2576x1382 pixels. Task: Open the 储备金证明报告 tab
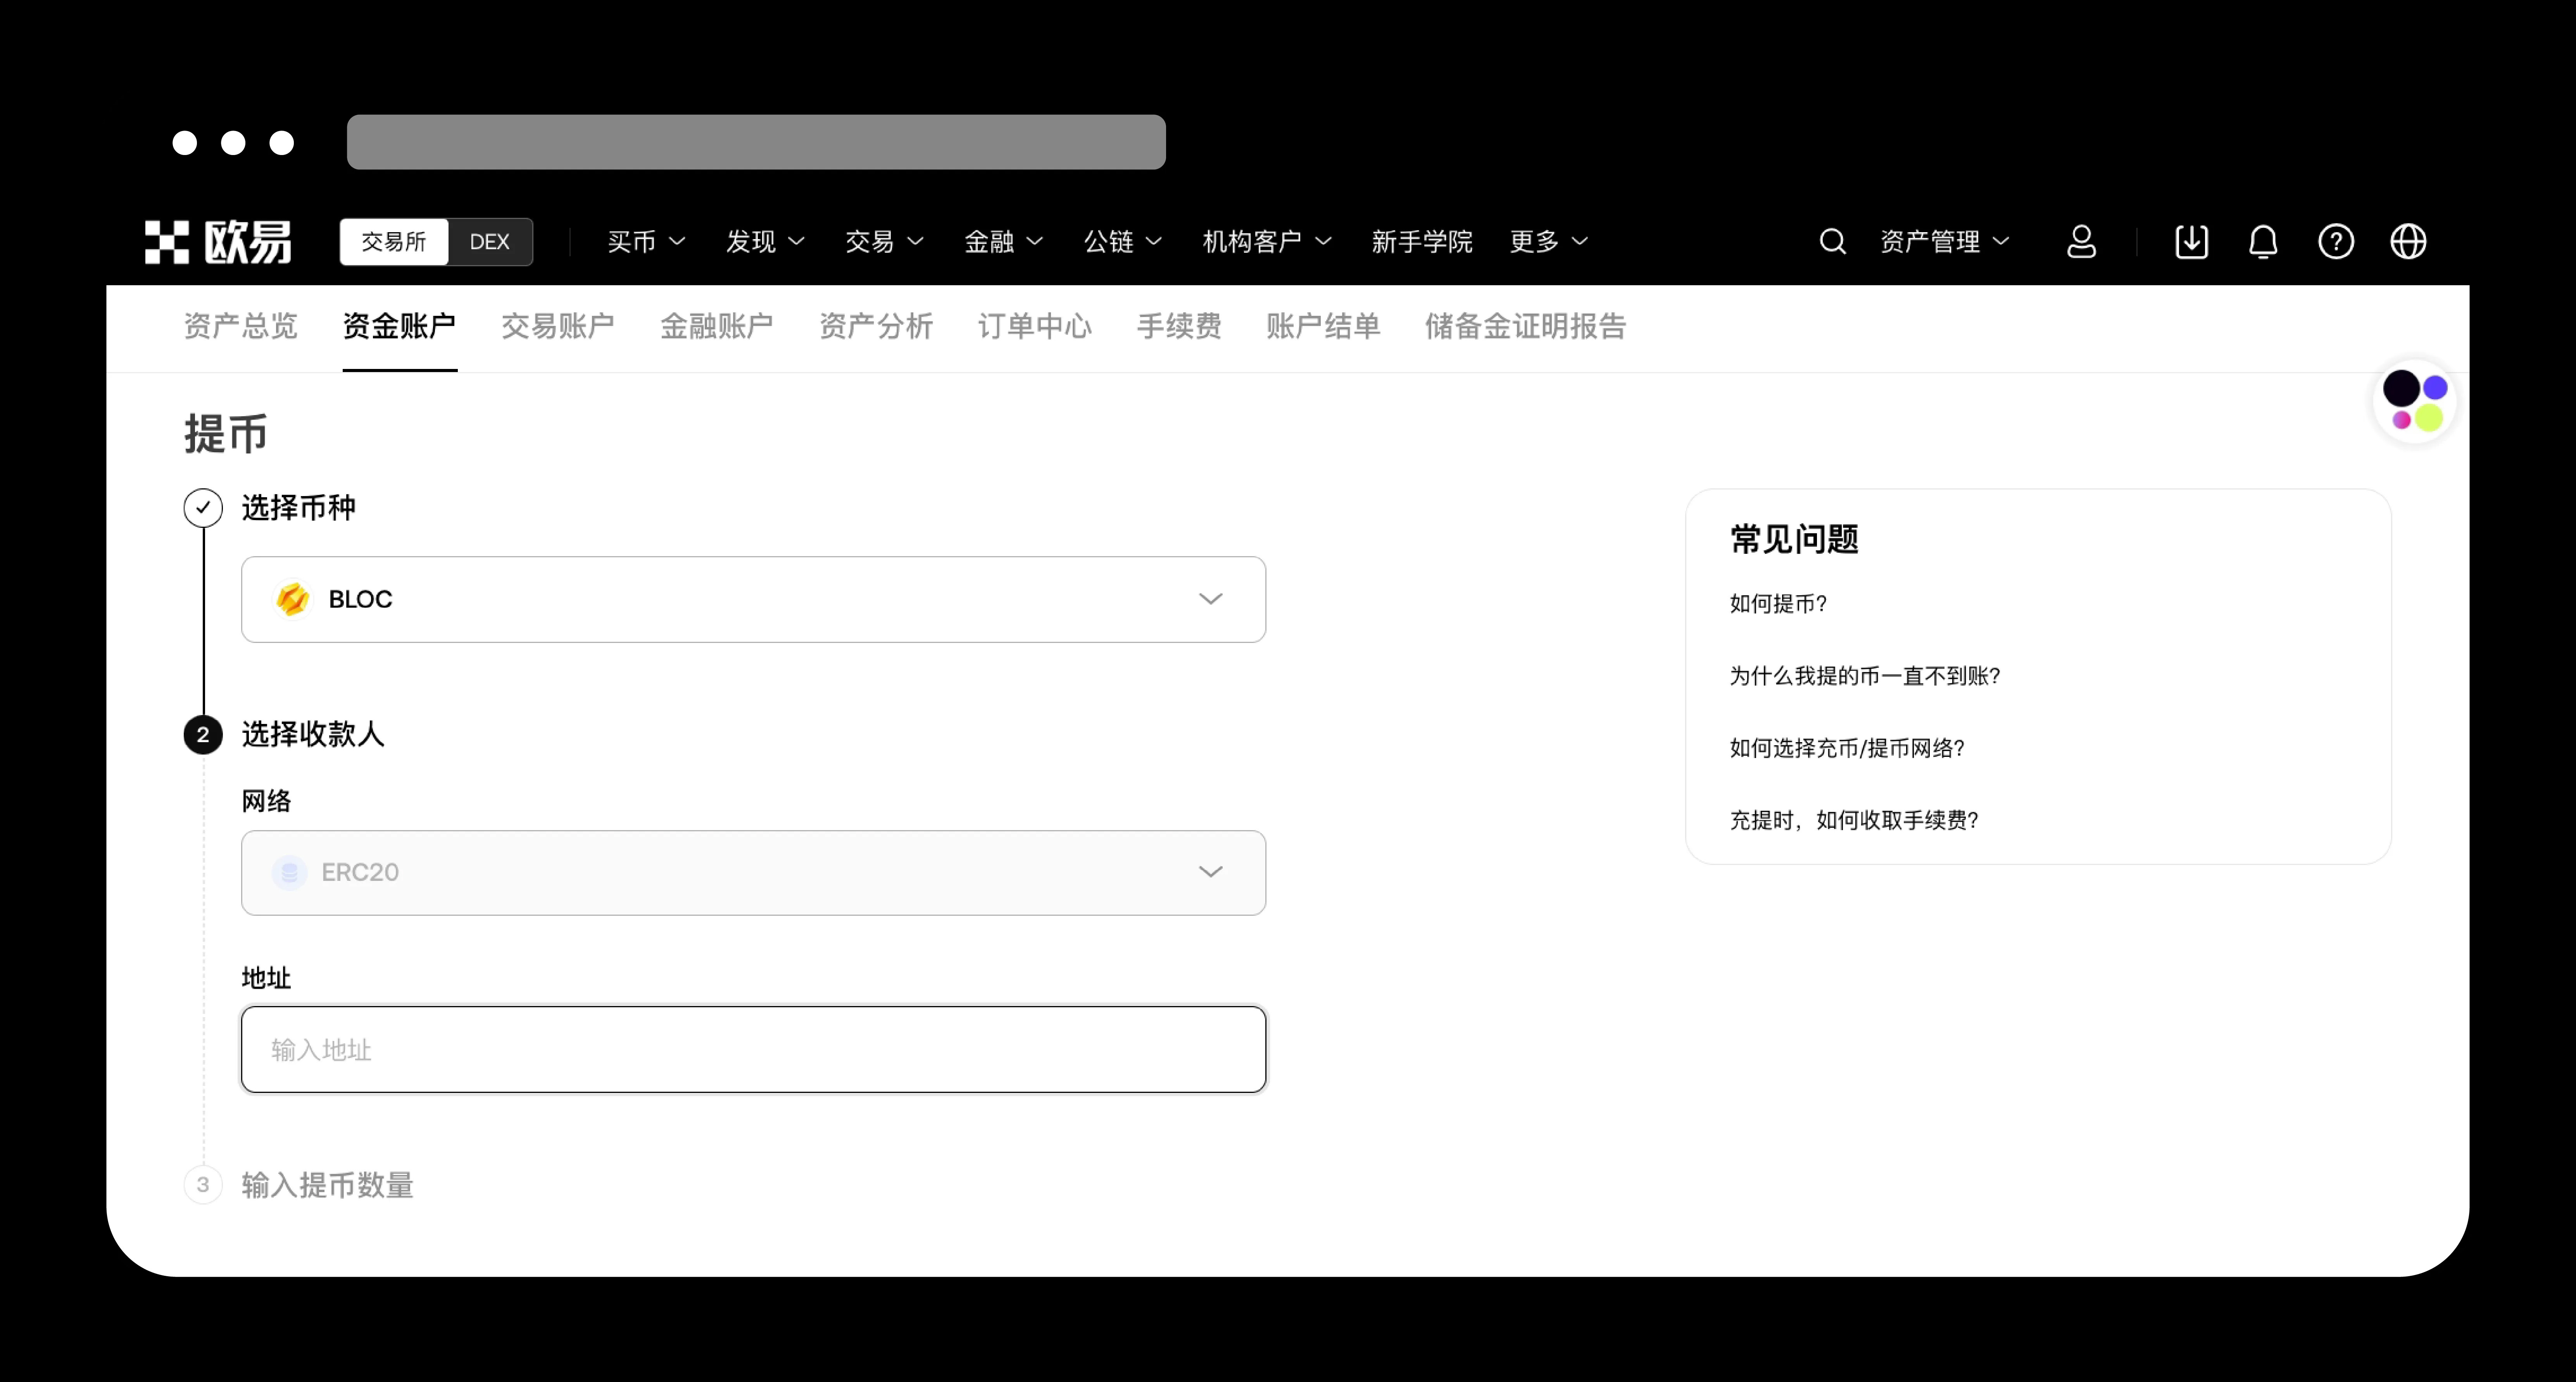tap(1526, 326)
